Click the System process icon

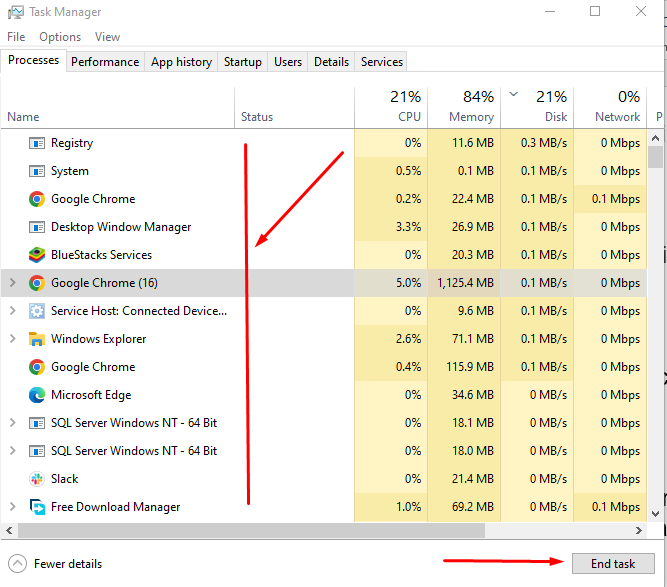(x=37, y=171)
